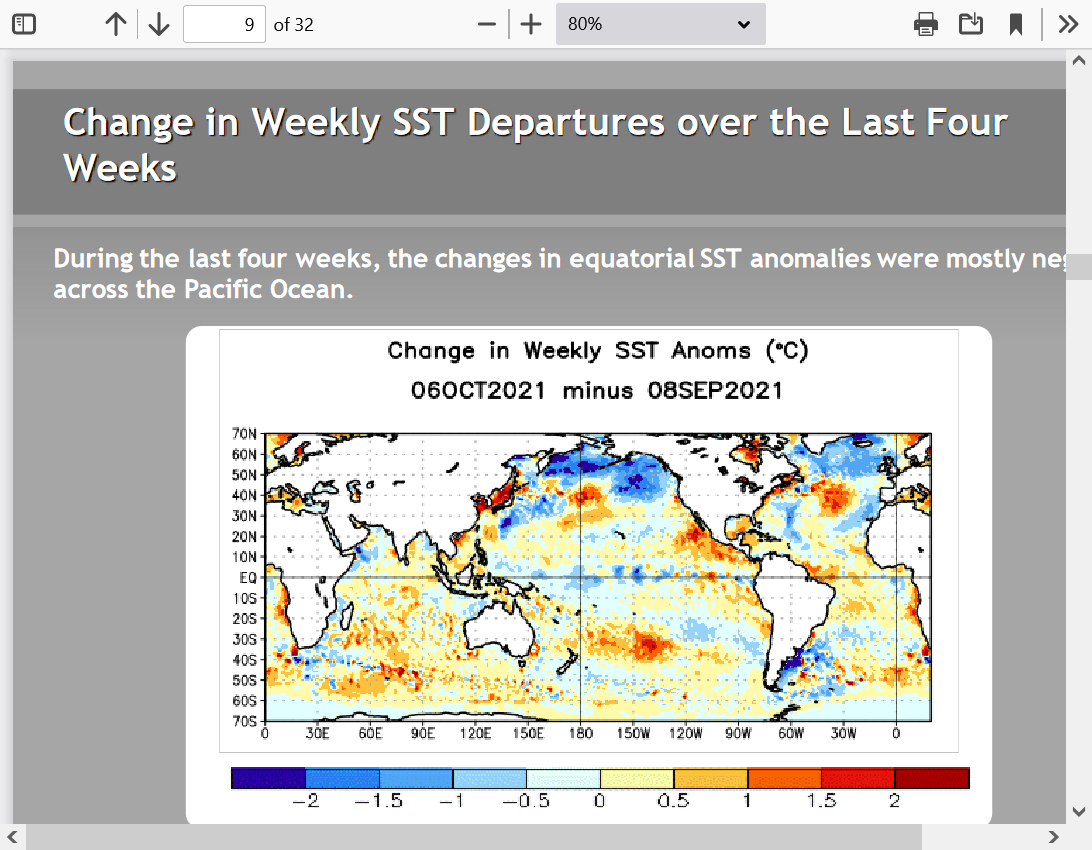Click the horizontal scrollbar left arrow

tap(14, 836)
